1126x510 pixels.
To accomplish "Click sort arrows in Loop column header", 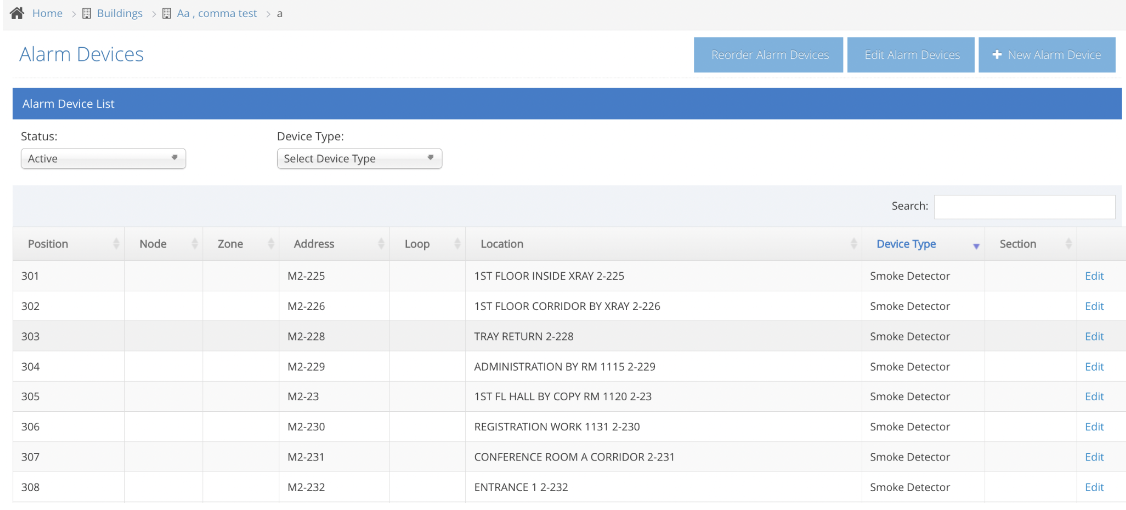I will 457,244.
